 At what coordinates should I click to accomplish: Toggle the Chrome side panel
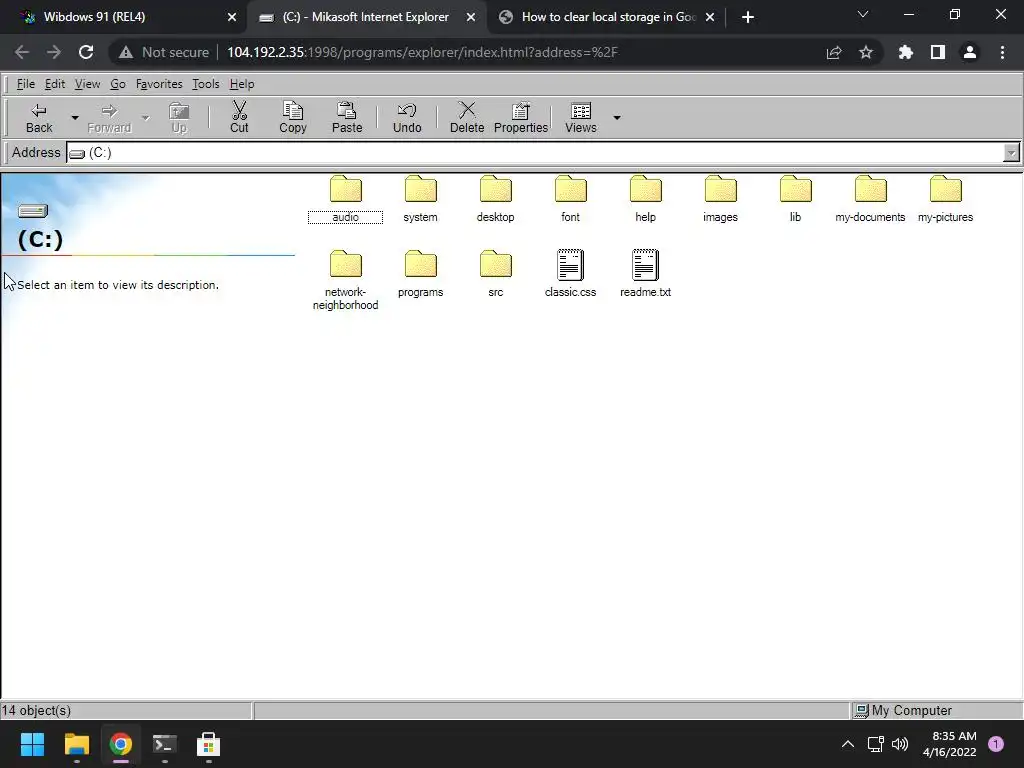938,52
